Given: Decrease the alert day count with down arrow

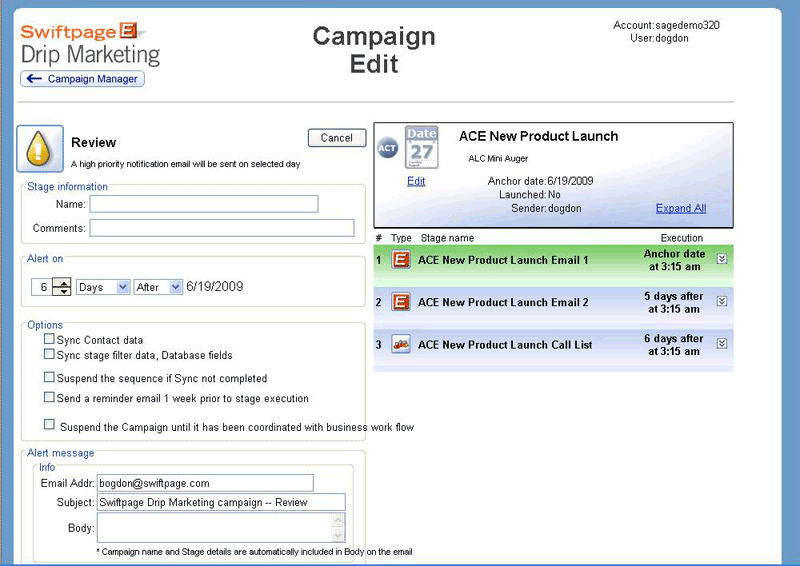Looking at the screenshot, I should pos(62,291).
